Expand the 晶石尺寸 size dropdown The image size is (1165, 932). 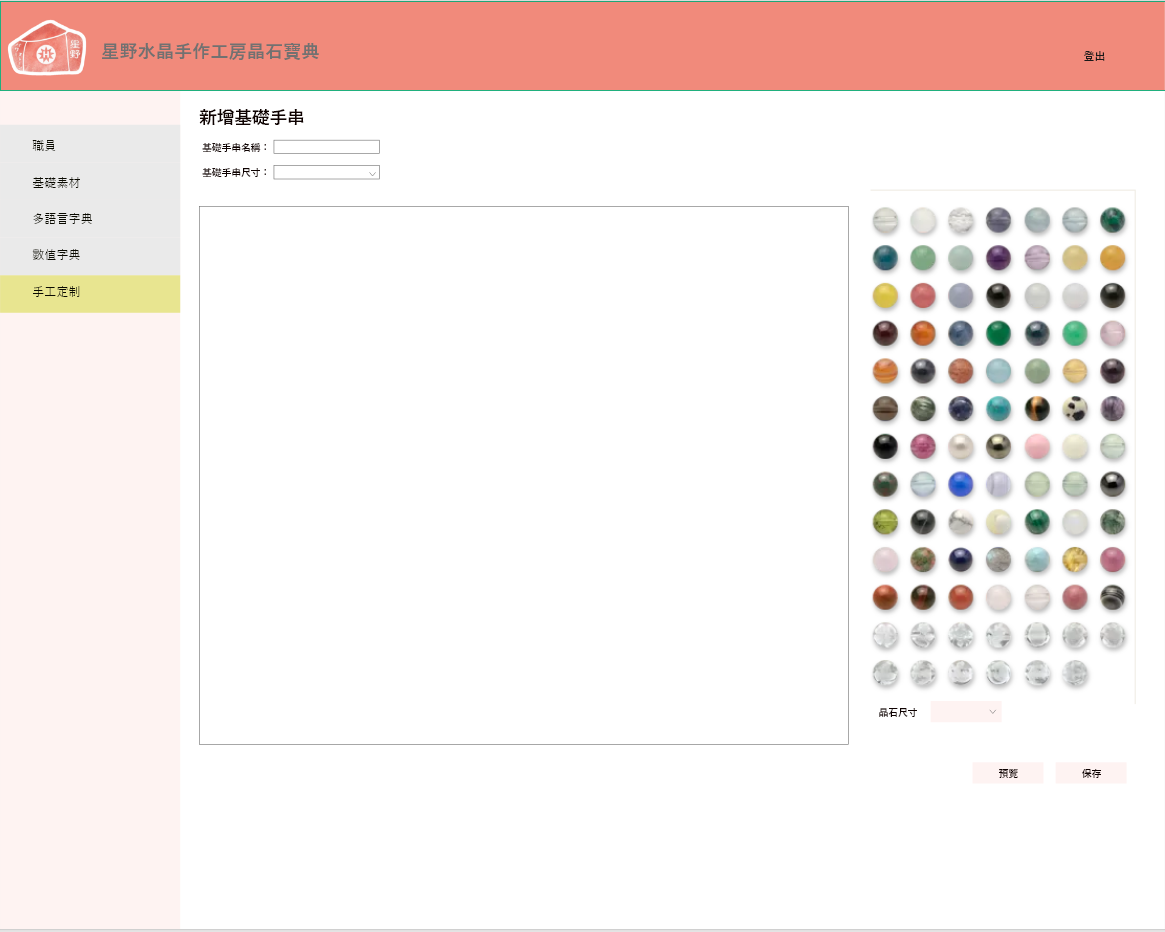click(965, 711)
